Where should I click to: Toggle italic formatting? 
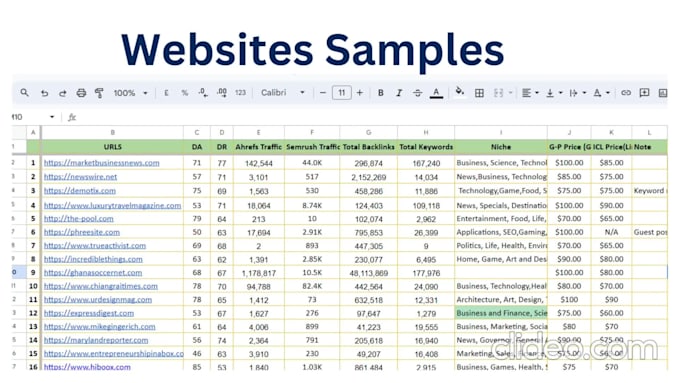click(x=399, y=93)
